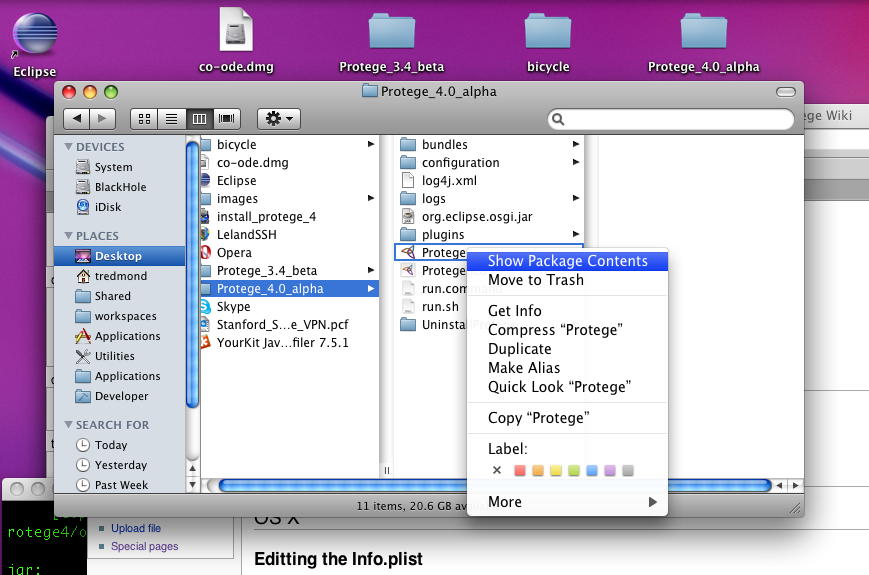The width and height of the screenshot is (869, 575).
Task: Open the Special pages link
Action: pyautogui.click(x=144, y=546)
